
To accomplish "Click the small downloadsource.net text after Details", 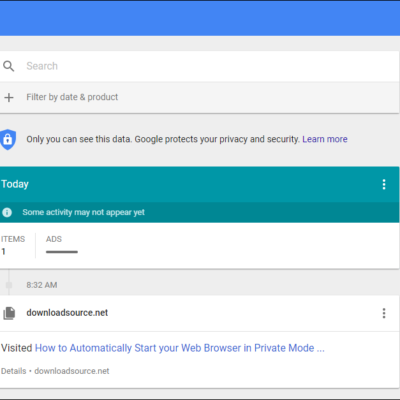I will (72, 371).
